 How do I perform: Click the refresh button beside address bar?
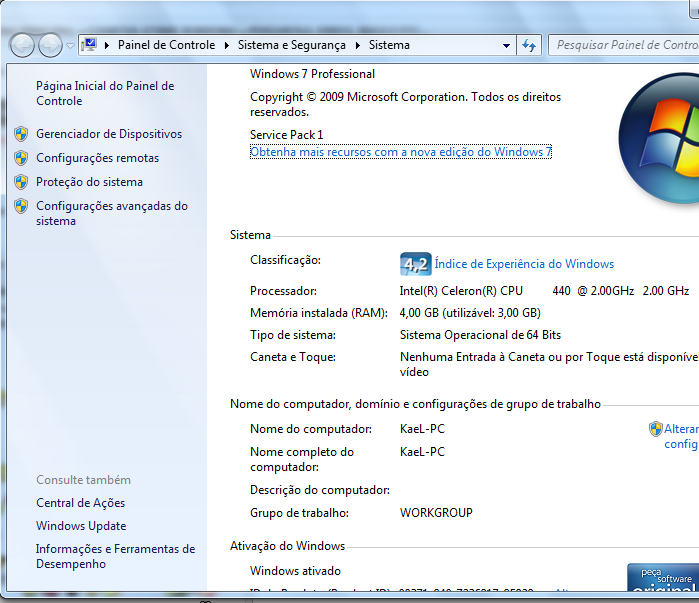click(x=530, y=45)
